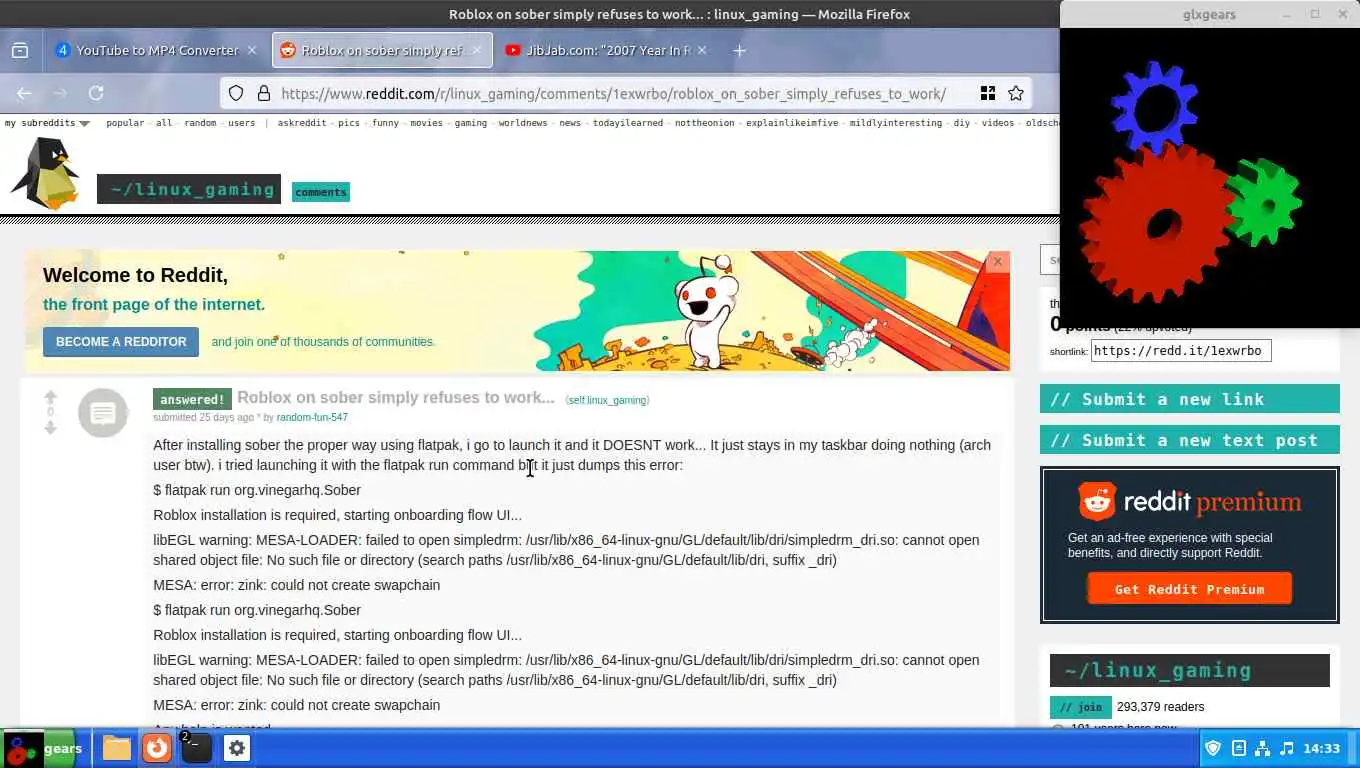Click the answered! flair tag
Viewport: 1360px width, 768px height.
pyautogui.click(x=192, y=399)
